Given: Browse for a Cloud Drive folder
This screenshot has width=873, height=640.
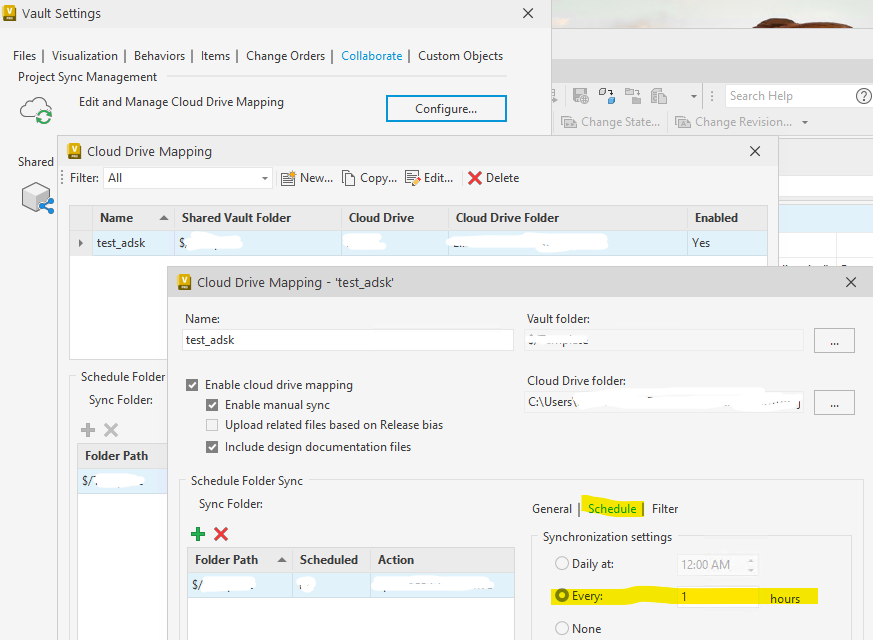Looking at the screenshot, I should click(x=834, y=402).
